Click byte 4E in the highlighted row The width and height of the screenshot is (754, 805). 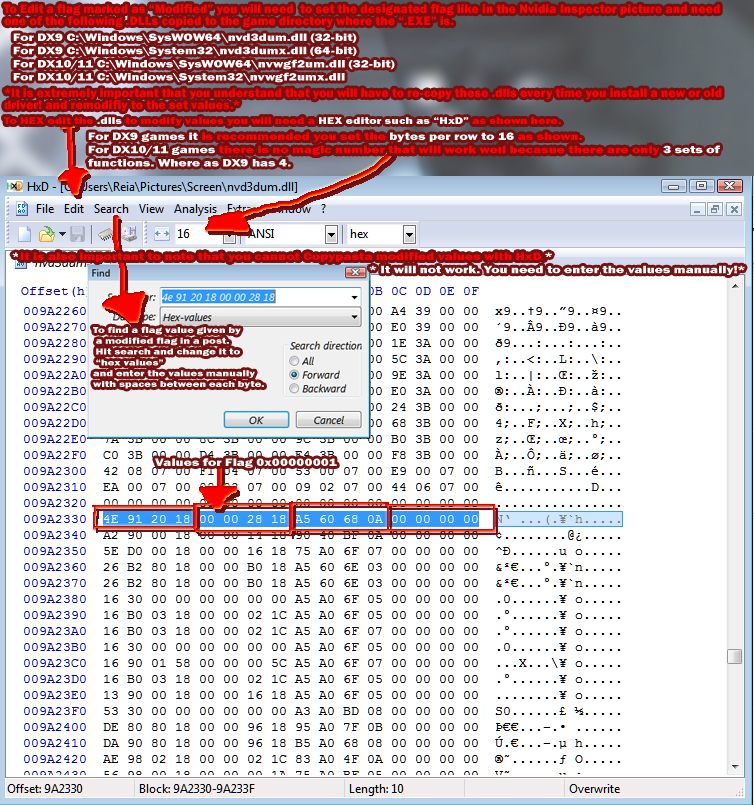pos(111,520)
